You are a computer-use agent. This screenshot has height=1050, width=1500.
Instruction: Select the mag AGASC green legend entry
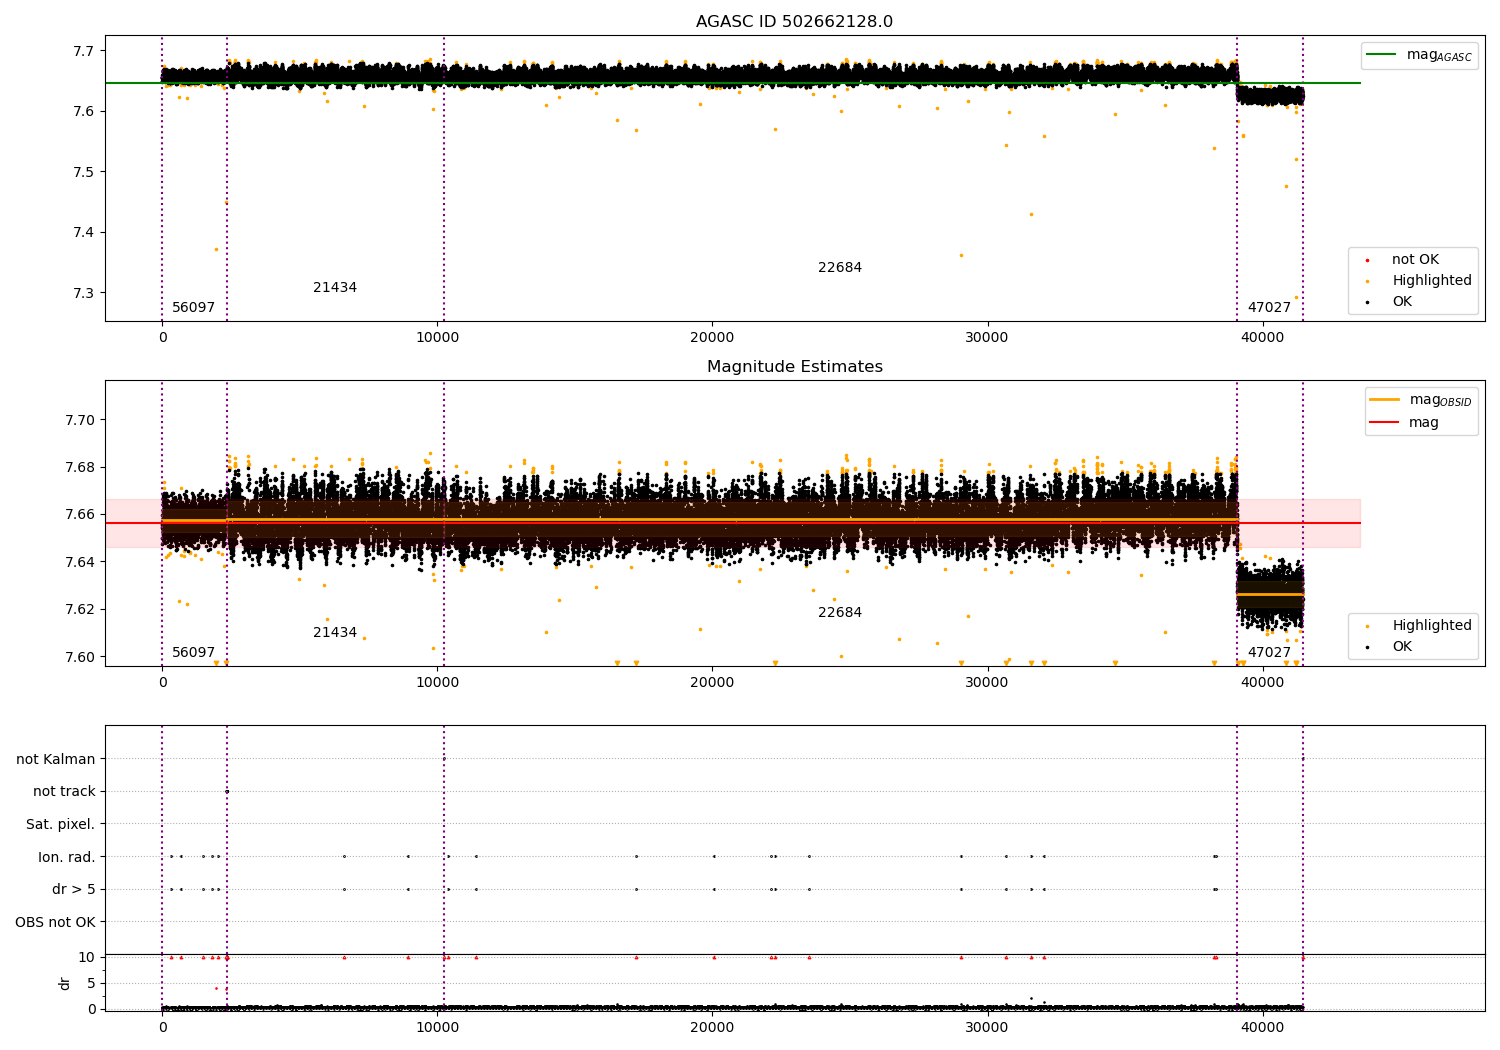coord(1419,55)
